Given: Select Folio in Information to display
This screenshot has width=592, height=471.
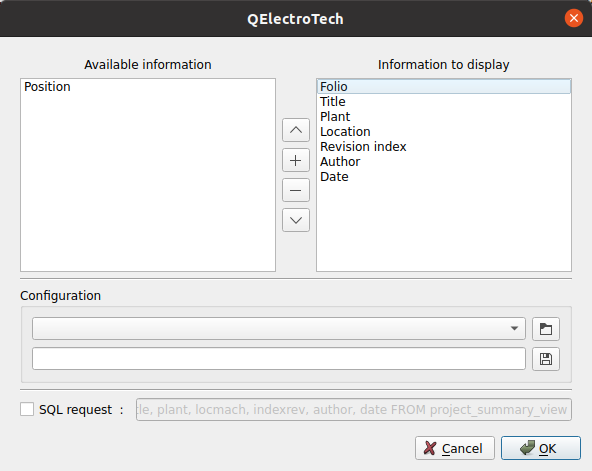Looking at the screenshot, I should [444, 86].
